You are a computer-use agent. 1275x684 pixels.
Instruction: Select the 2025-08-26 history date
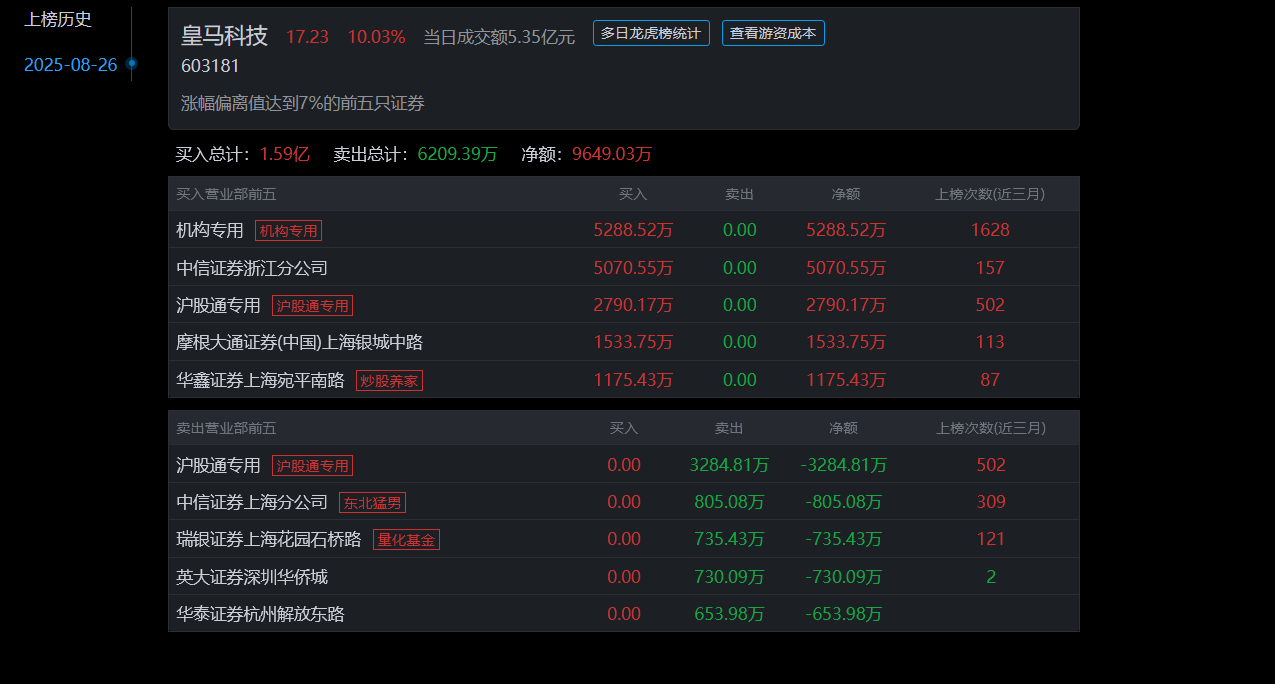coord(70,65)
